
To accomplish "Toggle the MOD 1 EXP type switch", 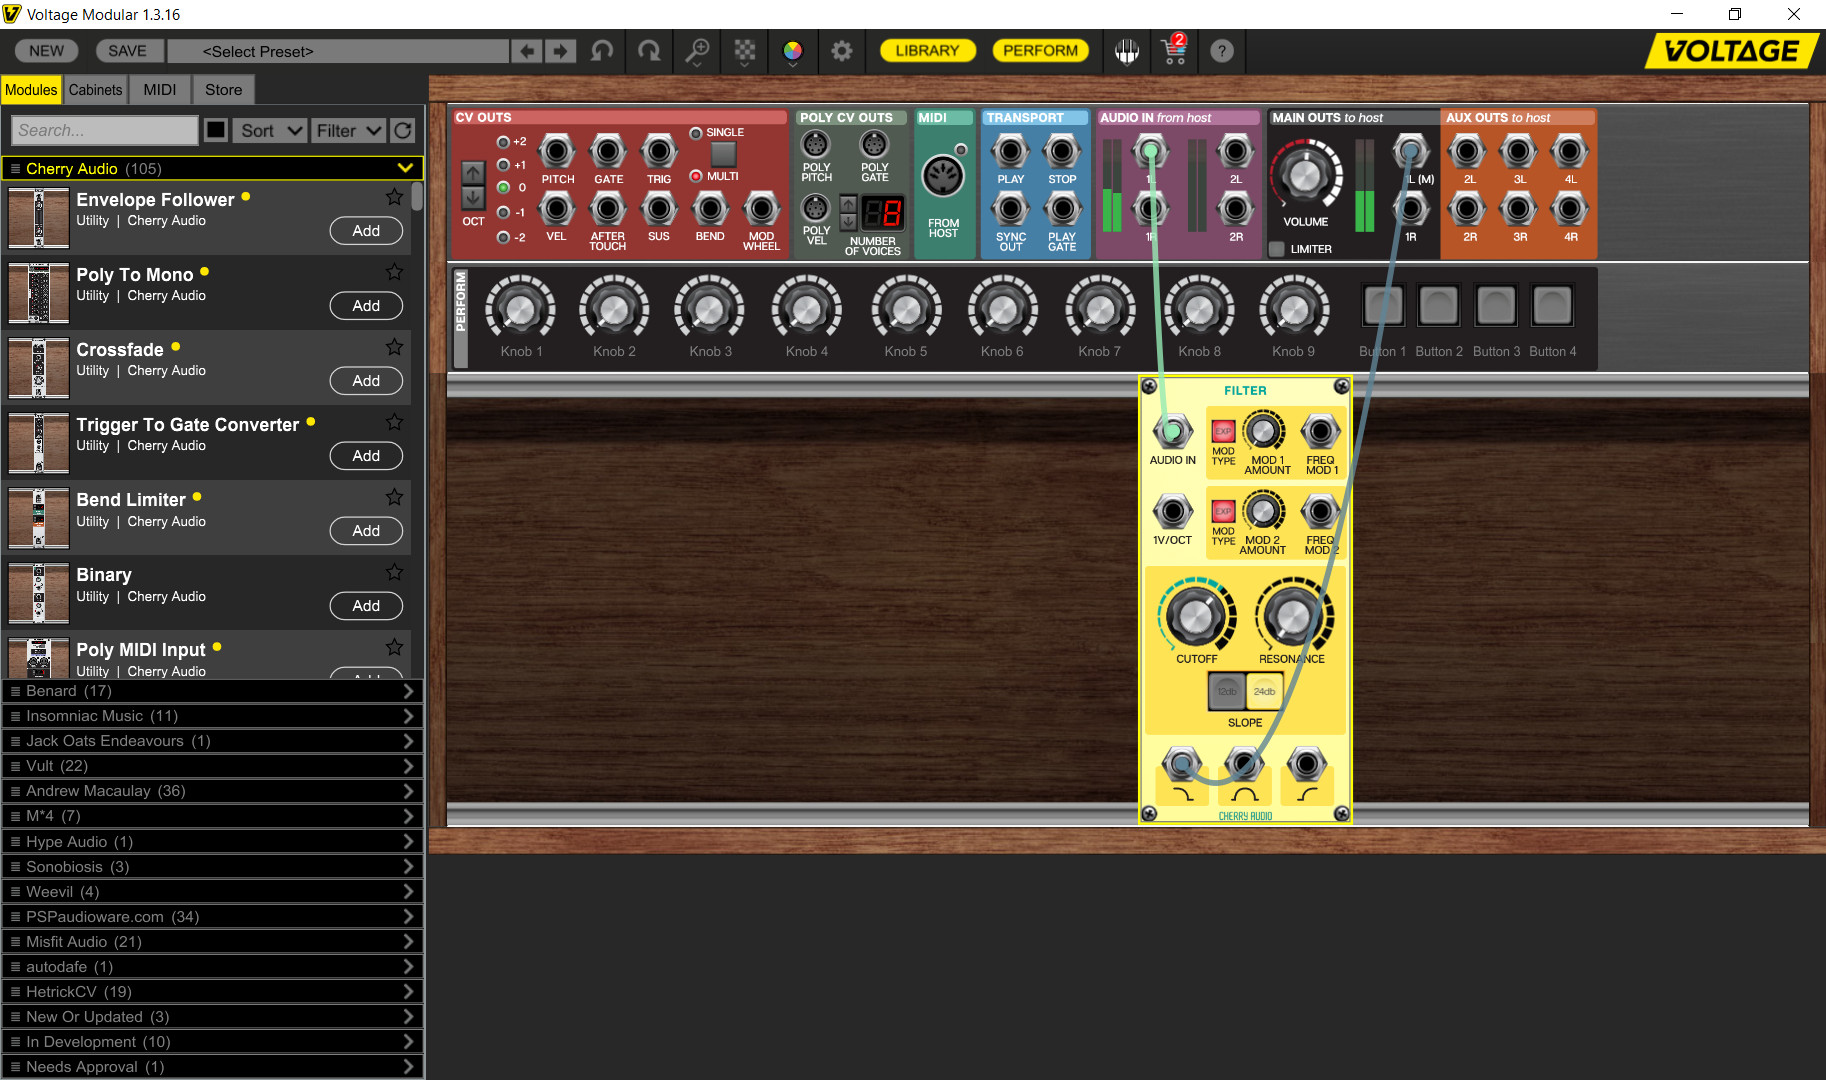I will pyautogui.click(x=1223, y=431).
